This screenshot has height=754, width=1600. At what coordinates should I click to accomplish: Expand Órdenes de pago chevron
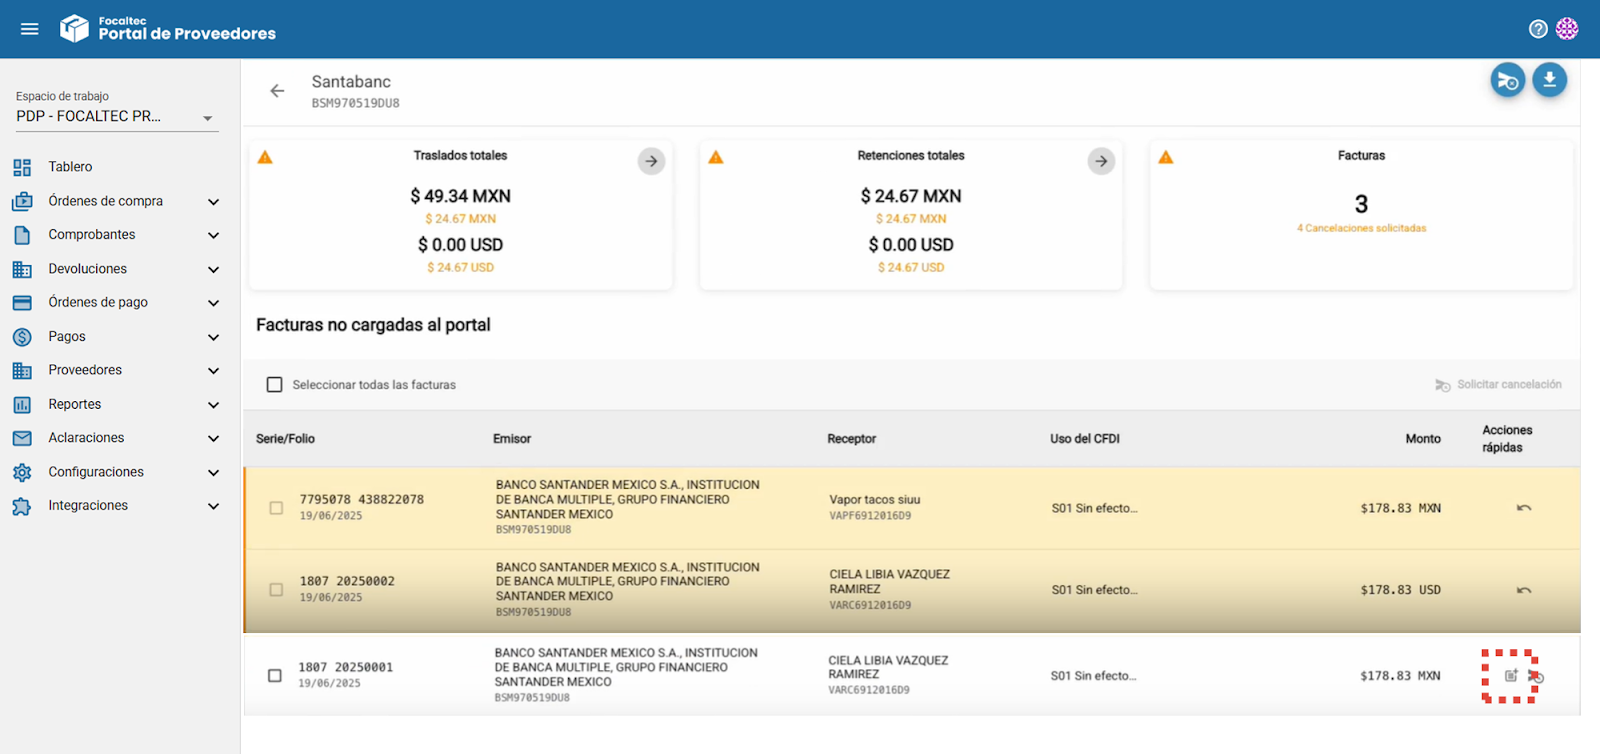tap(213, 303)
